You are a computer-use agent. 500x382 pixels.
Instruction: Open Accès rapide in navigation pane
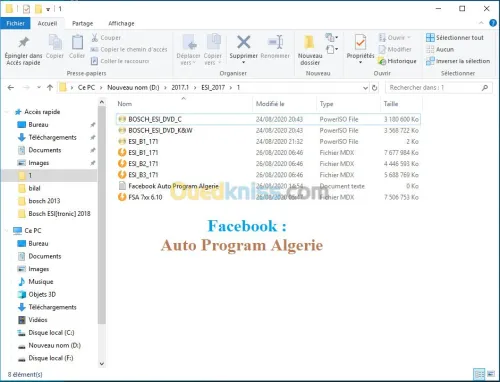click(42, 112)
